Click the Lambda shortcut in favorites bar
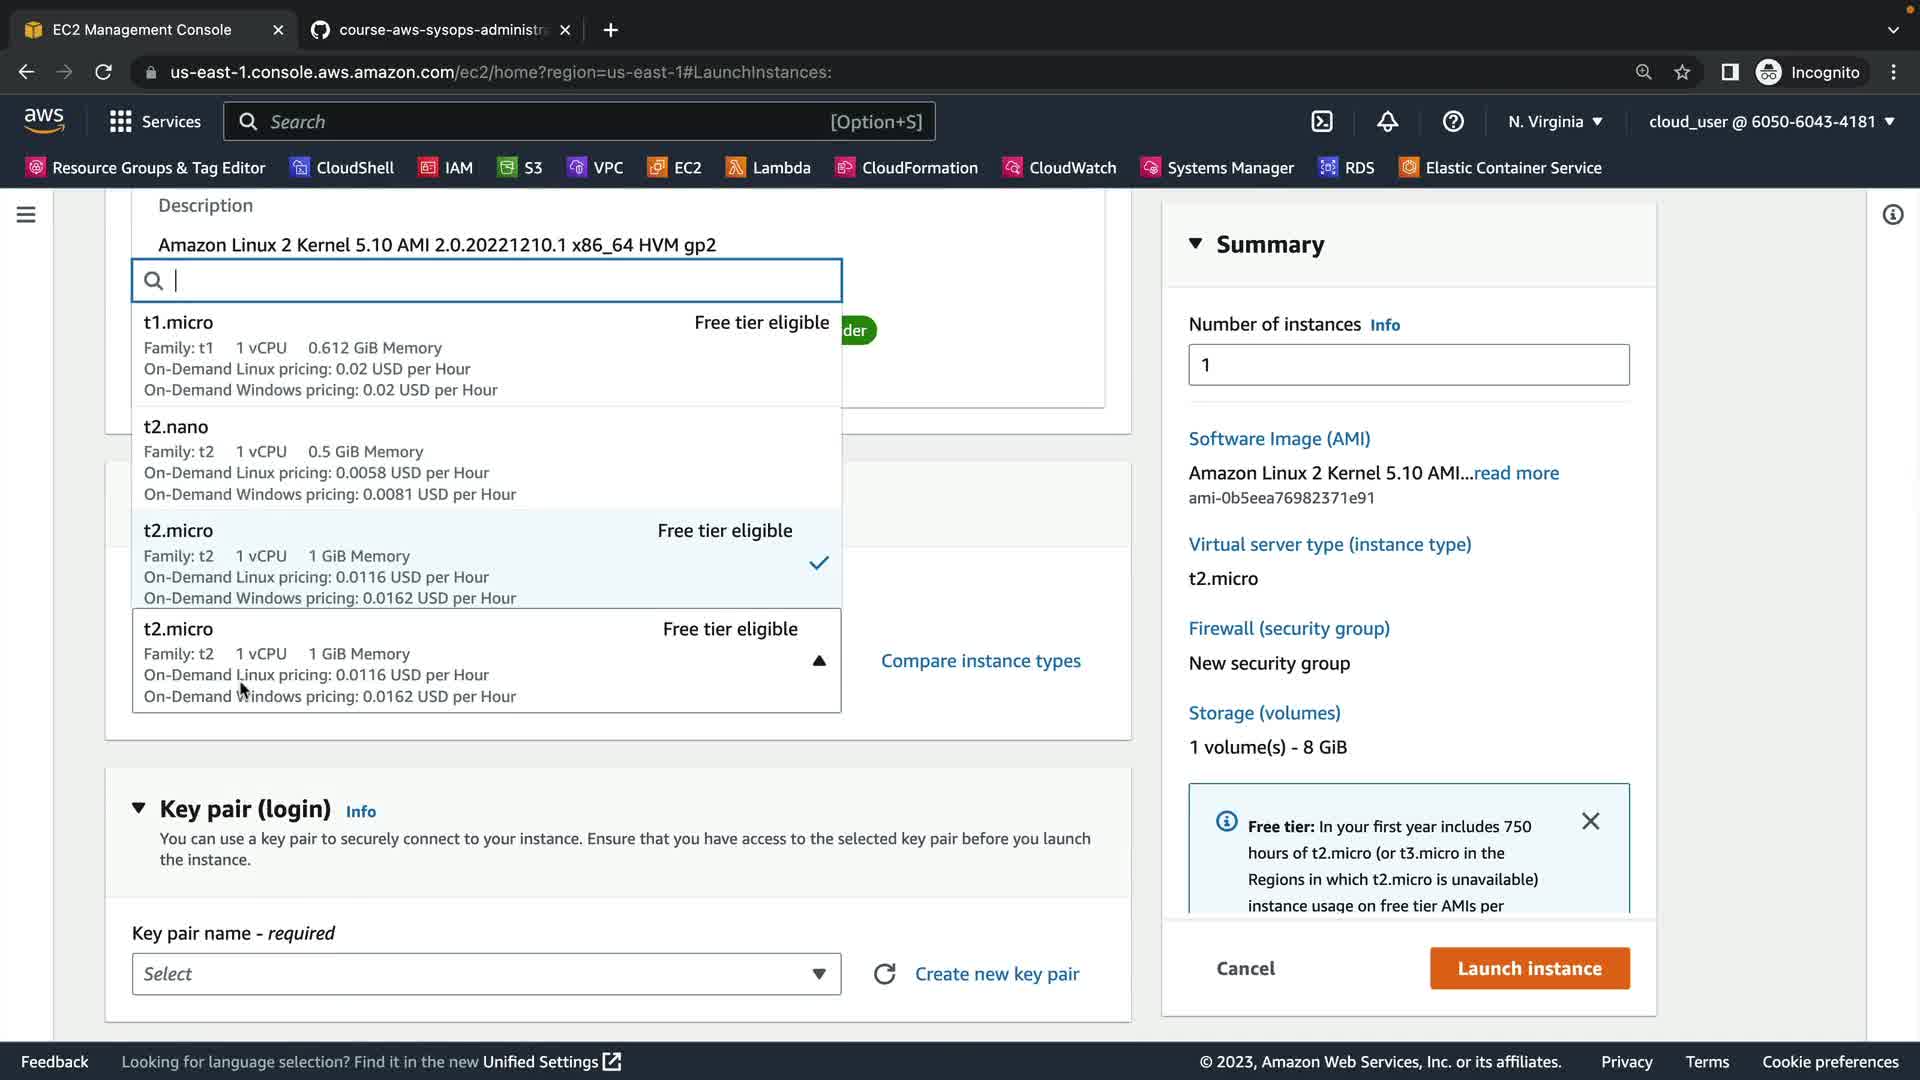The image size is (1920, 1080). point(768,167)
